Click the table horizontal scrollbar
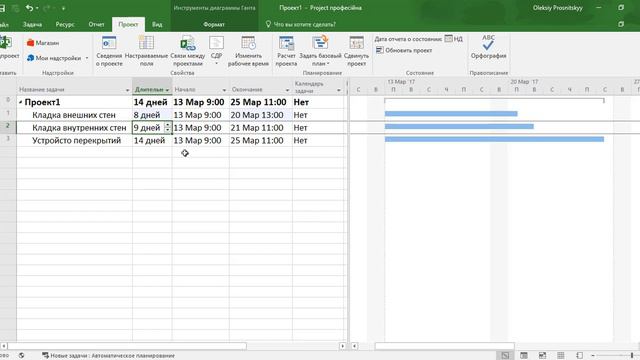This screenshot has height=360, width=640. (x=127, y=346)
